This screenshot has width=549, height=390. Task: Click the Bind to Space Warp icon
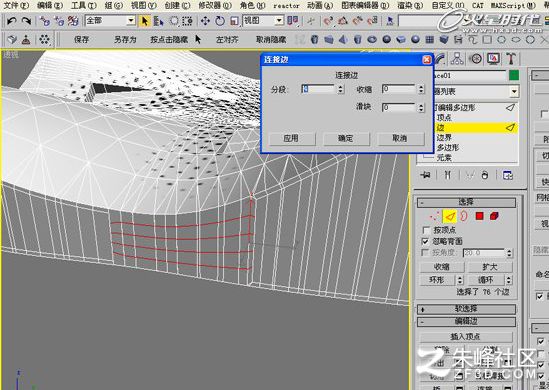point(73,21)
